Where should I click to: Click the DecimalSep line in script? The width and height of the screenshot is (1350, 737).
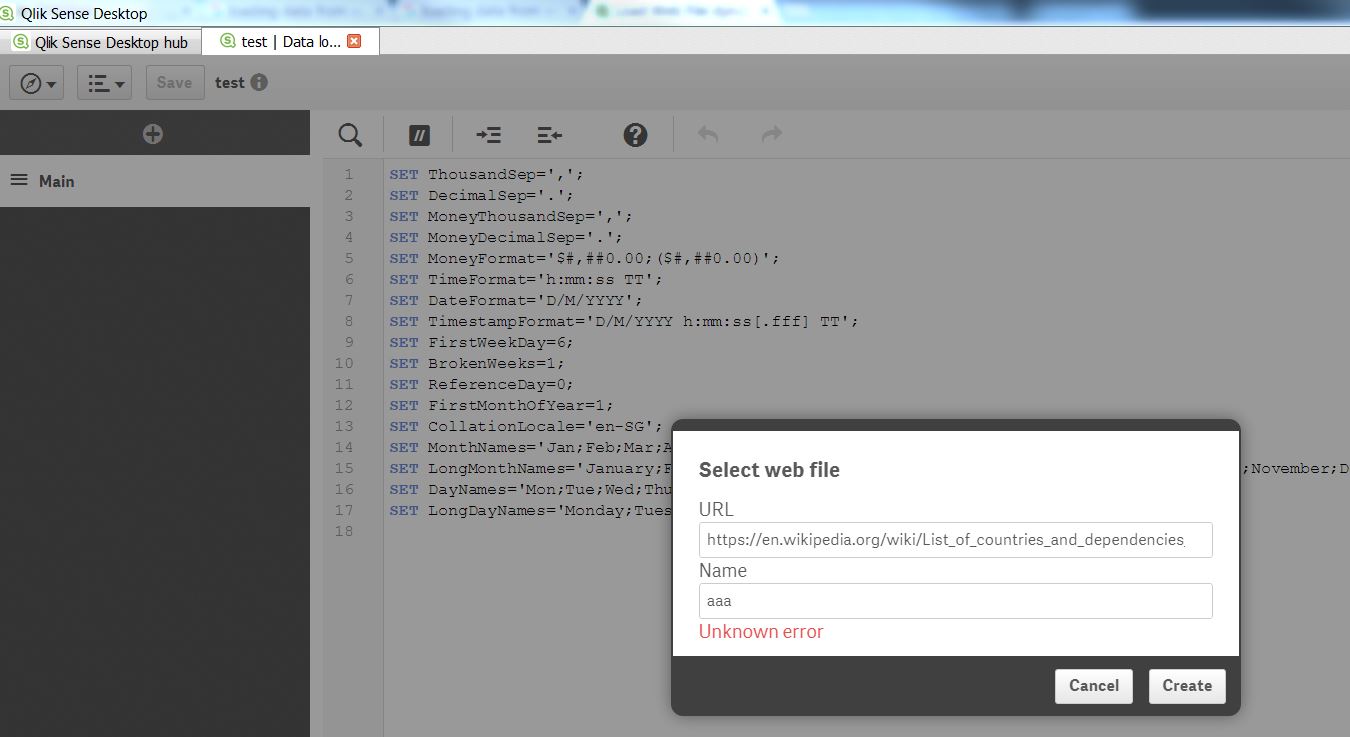click(482, 195)
